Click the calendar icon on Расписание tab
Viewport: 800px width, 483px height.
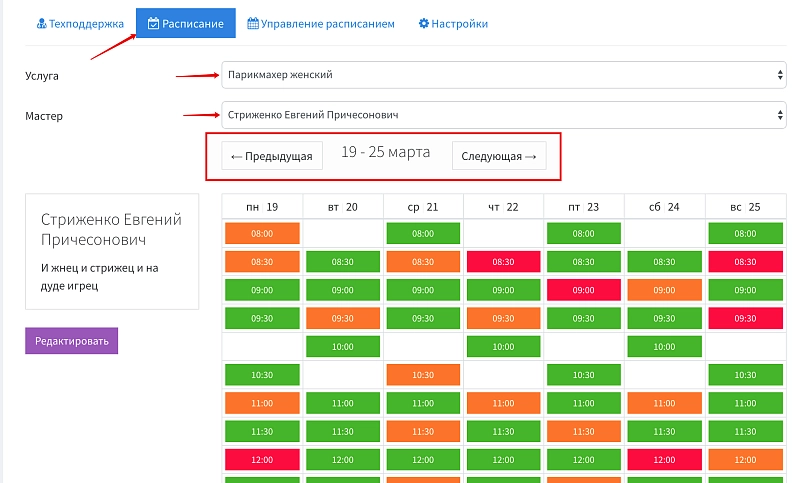tap(153, 23)
